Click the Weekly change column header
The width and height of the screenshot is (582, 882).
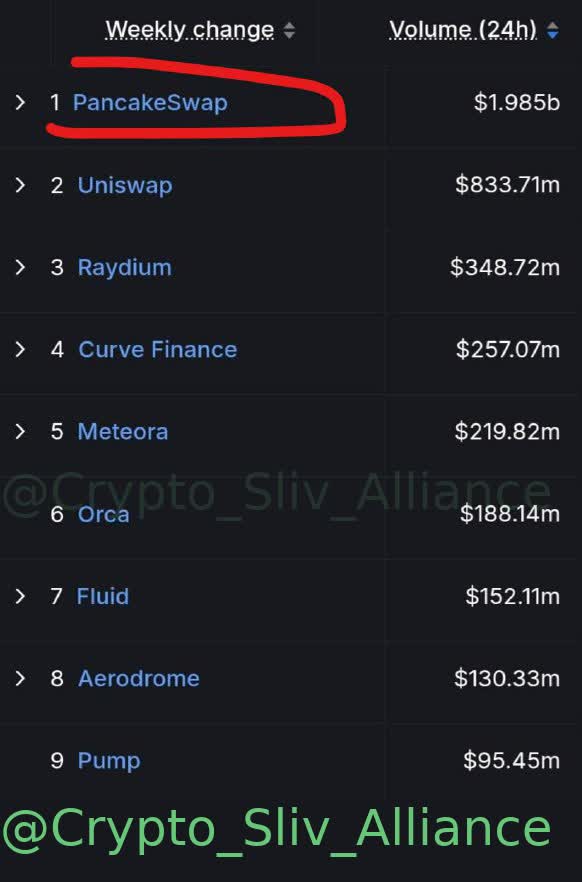pos(190,30)
